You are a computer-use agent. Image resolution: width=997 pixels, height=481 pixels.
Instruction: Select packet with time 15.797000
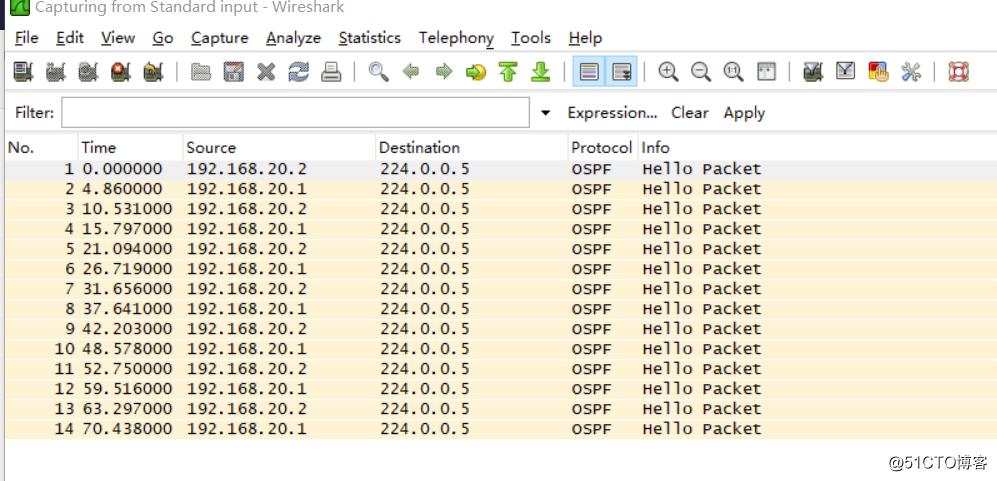tap(501, 229)
